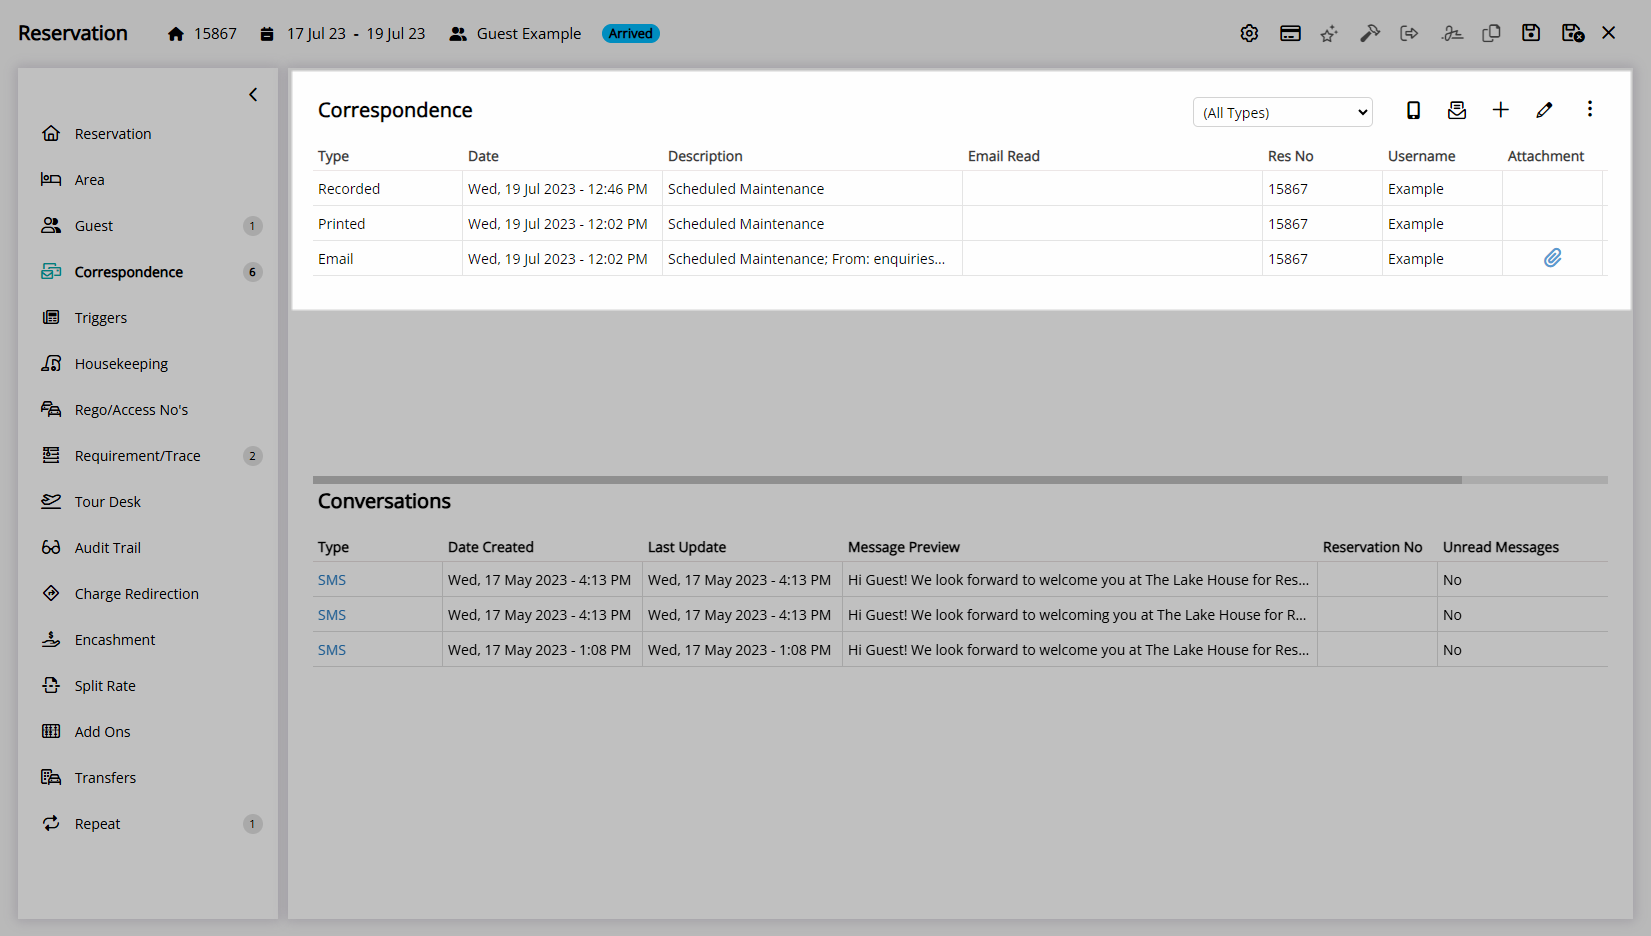
Task: Open the Housekeeping sidebar item
Action: click(121, 364)
